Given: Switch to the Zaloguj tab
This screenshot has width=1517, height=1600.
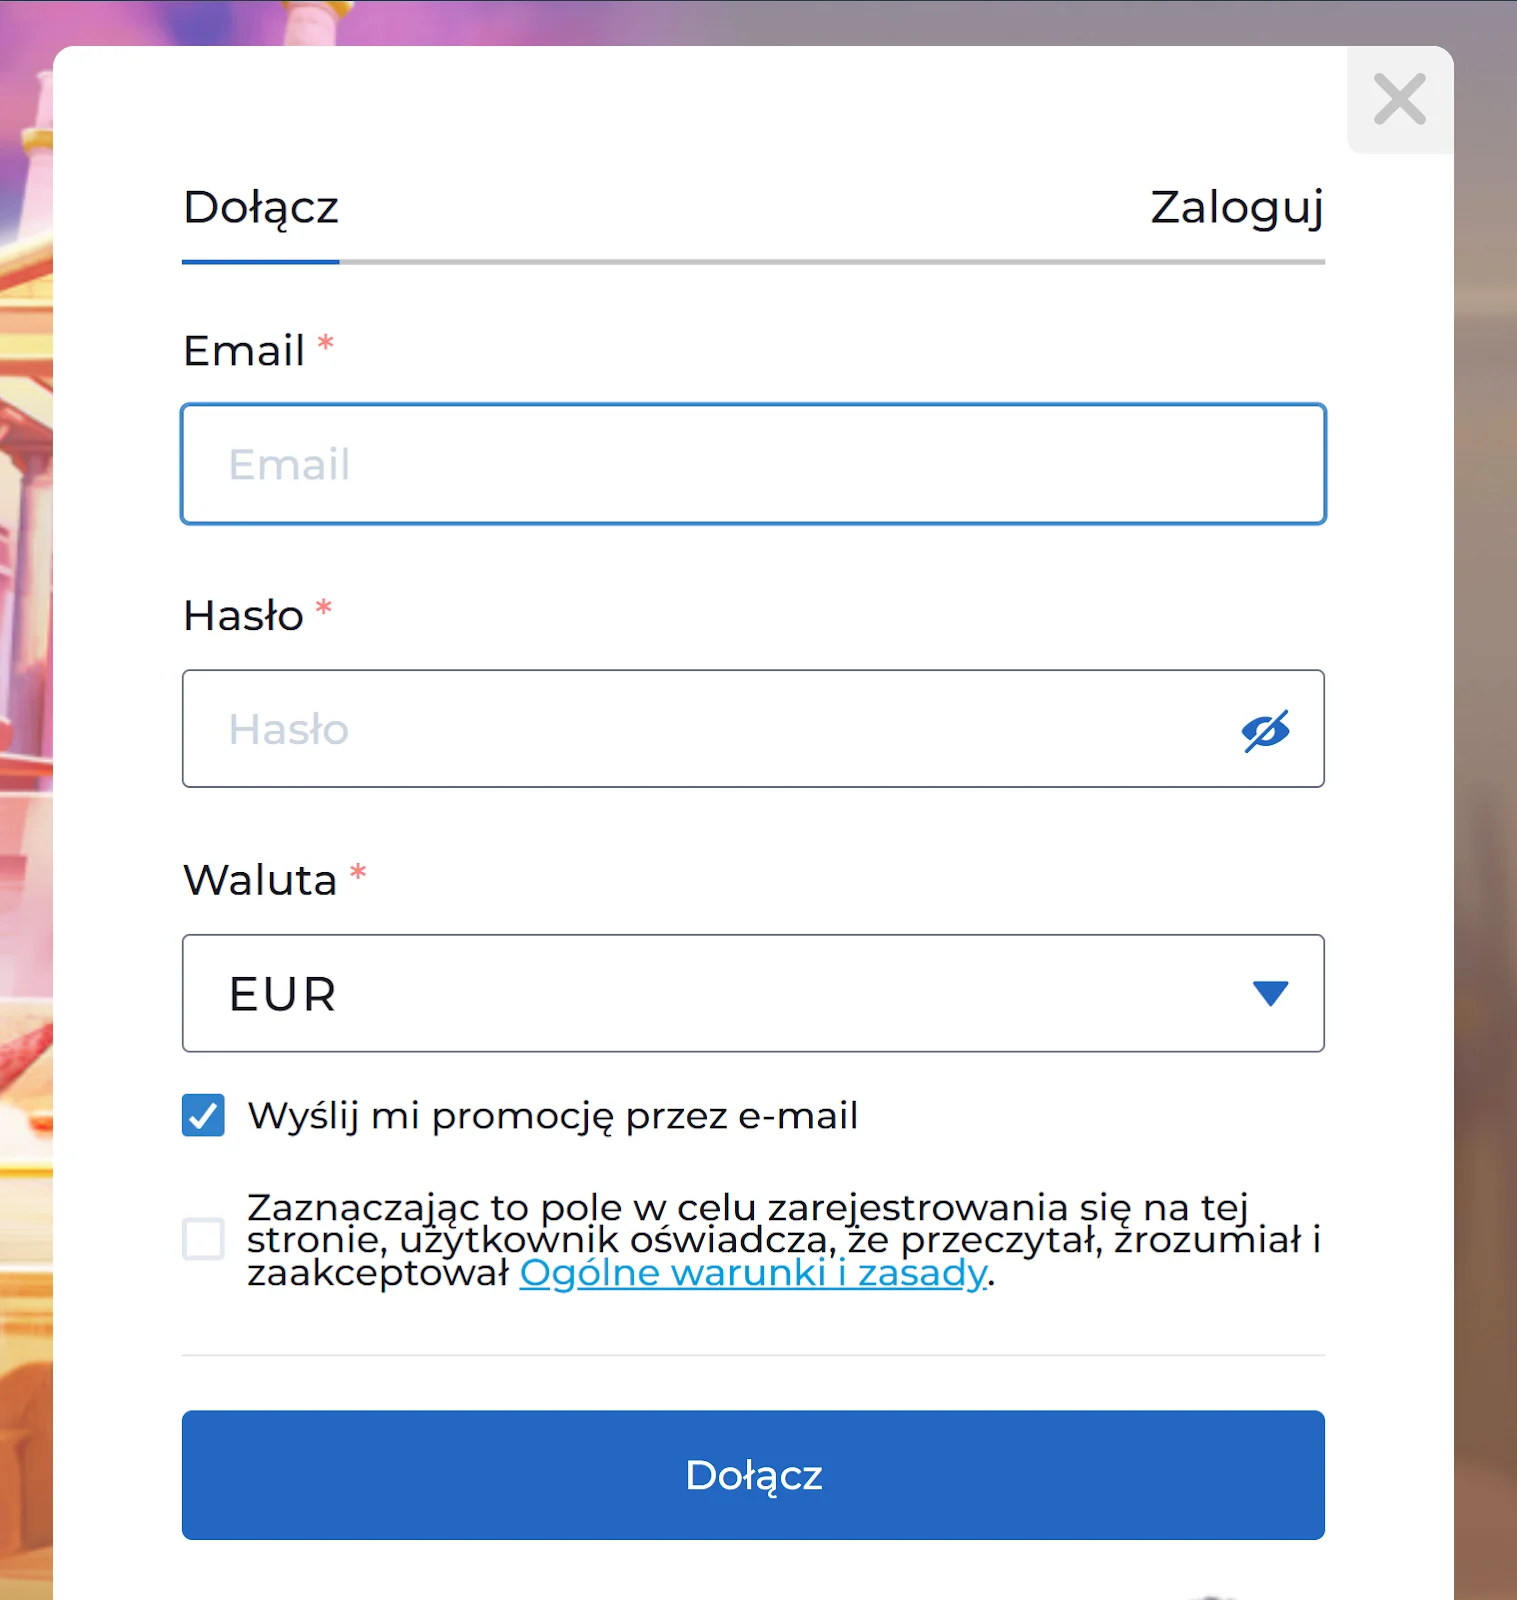Looking at the screenshot, I should tap(1236, 208).
